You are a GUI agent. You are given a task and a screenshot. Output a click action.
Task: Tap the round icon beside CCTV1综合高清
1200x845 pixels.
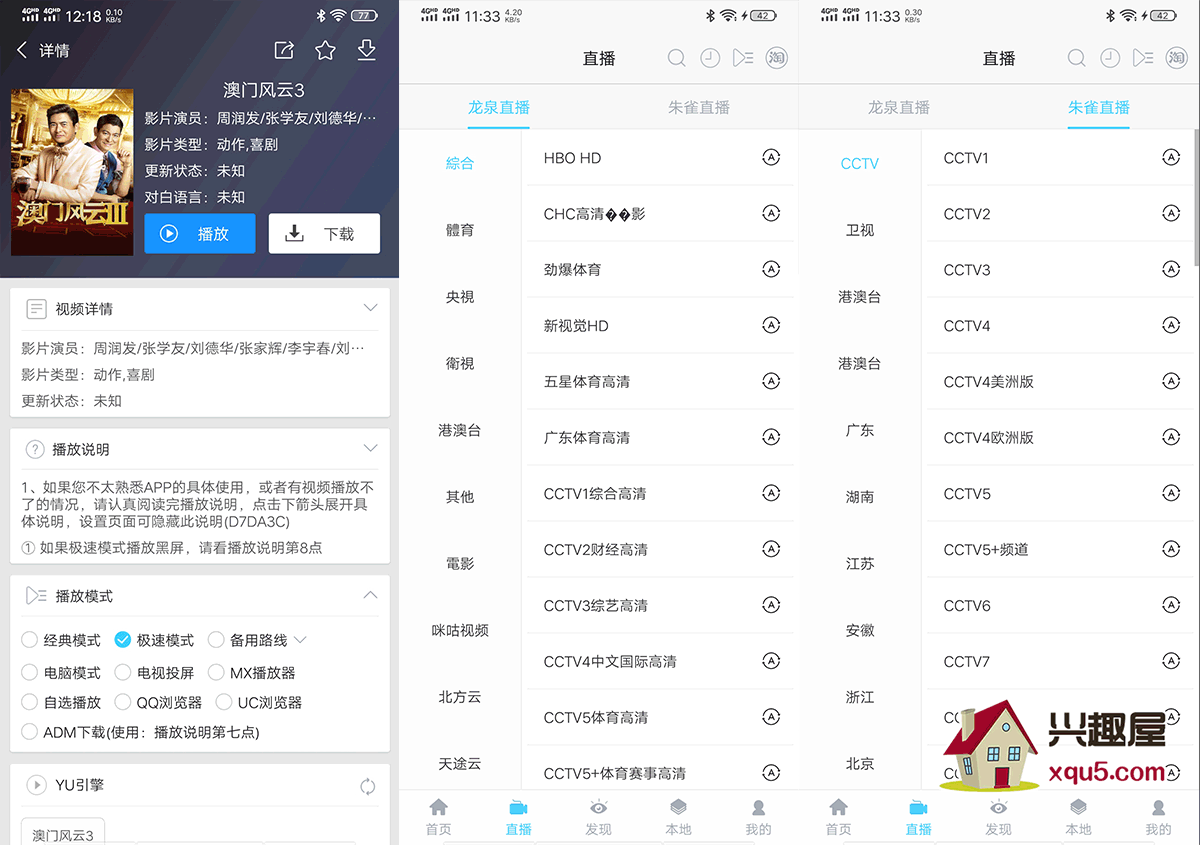click(771, 493)
